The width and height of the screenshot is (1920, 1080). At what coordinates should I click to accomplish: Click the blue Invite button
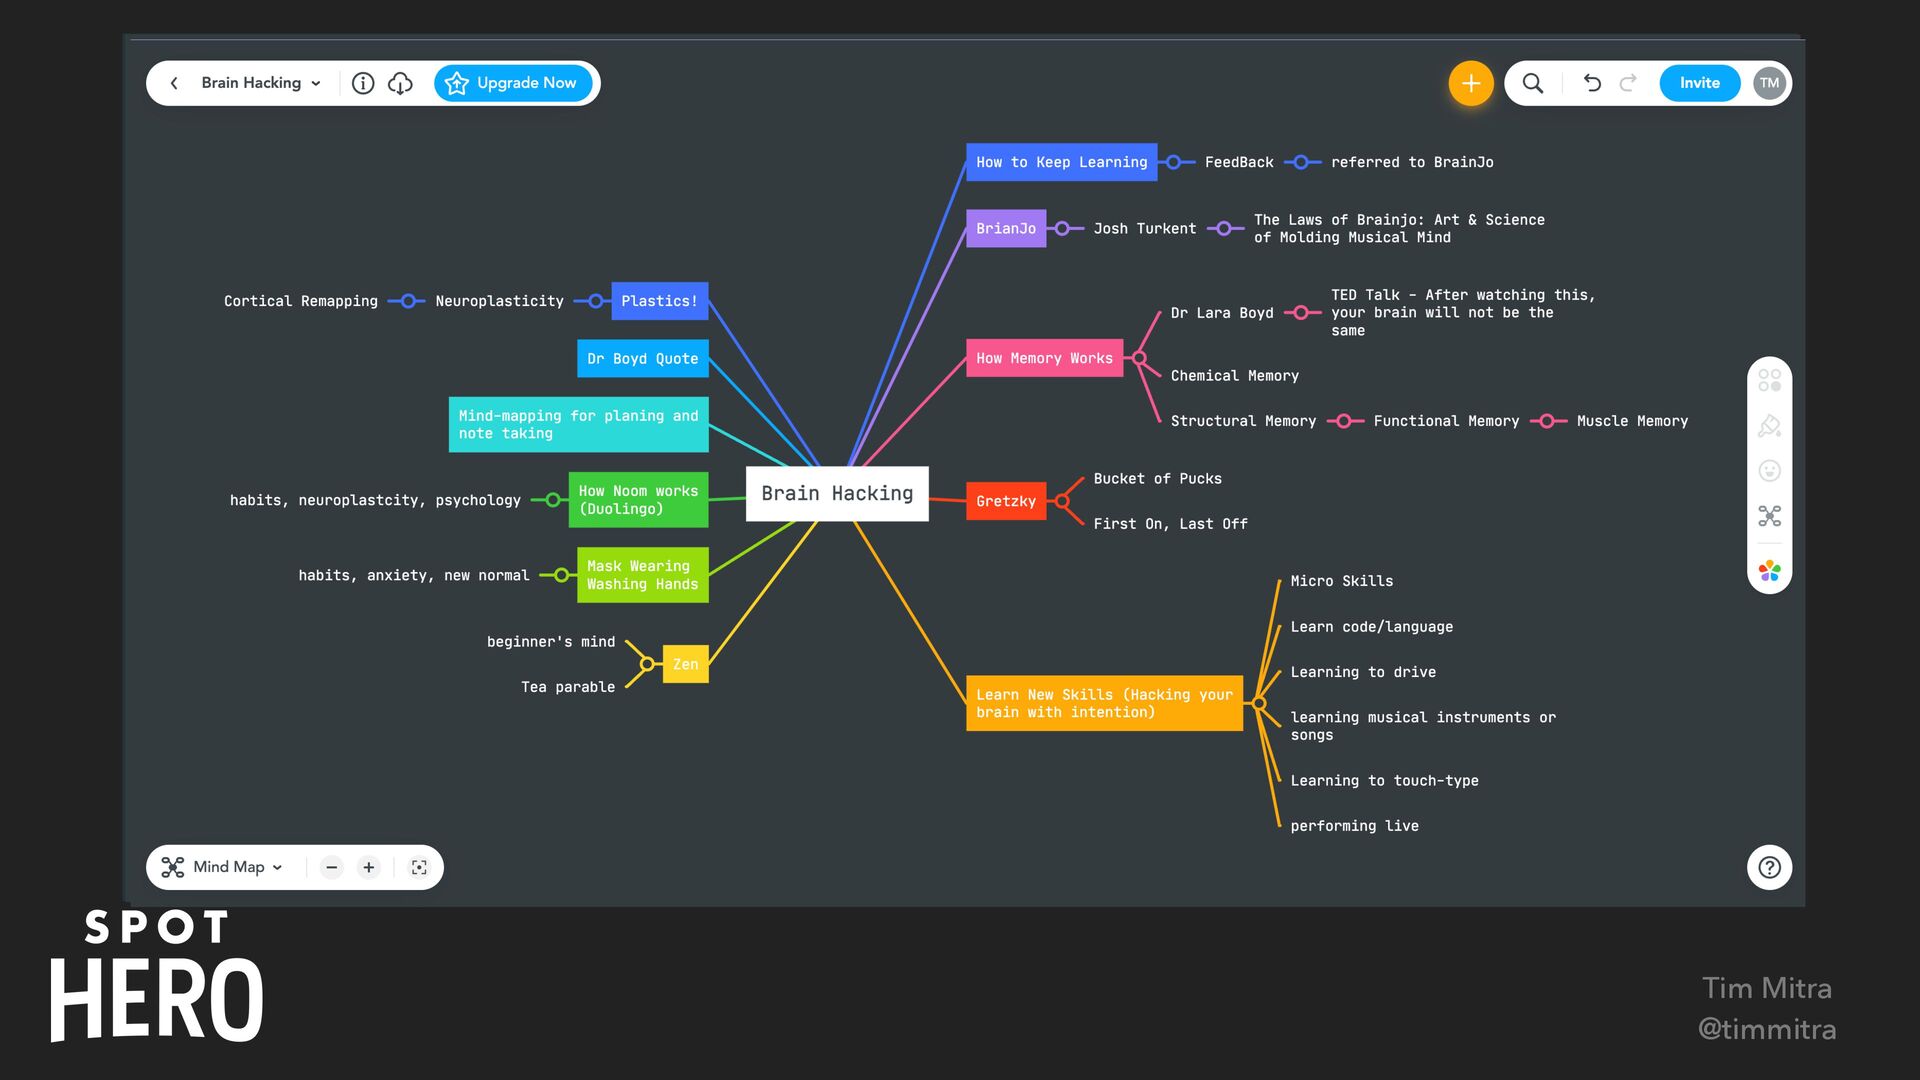pyautogui.click(x=1699, y=83)
